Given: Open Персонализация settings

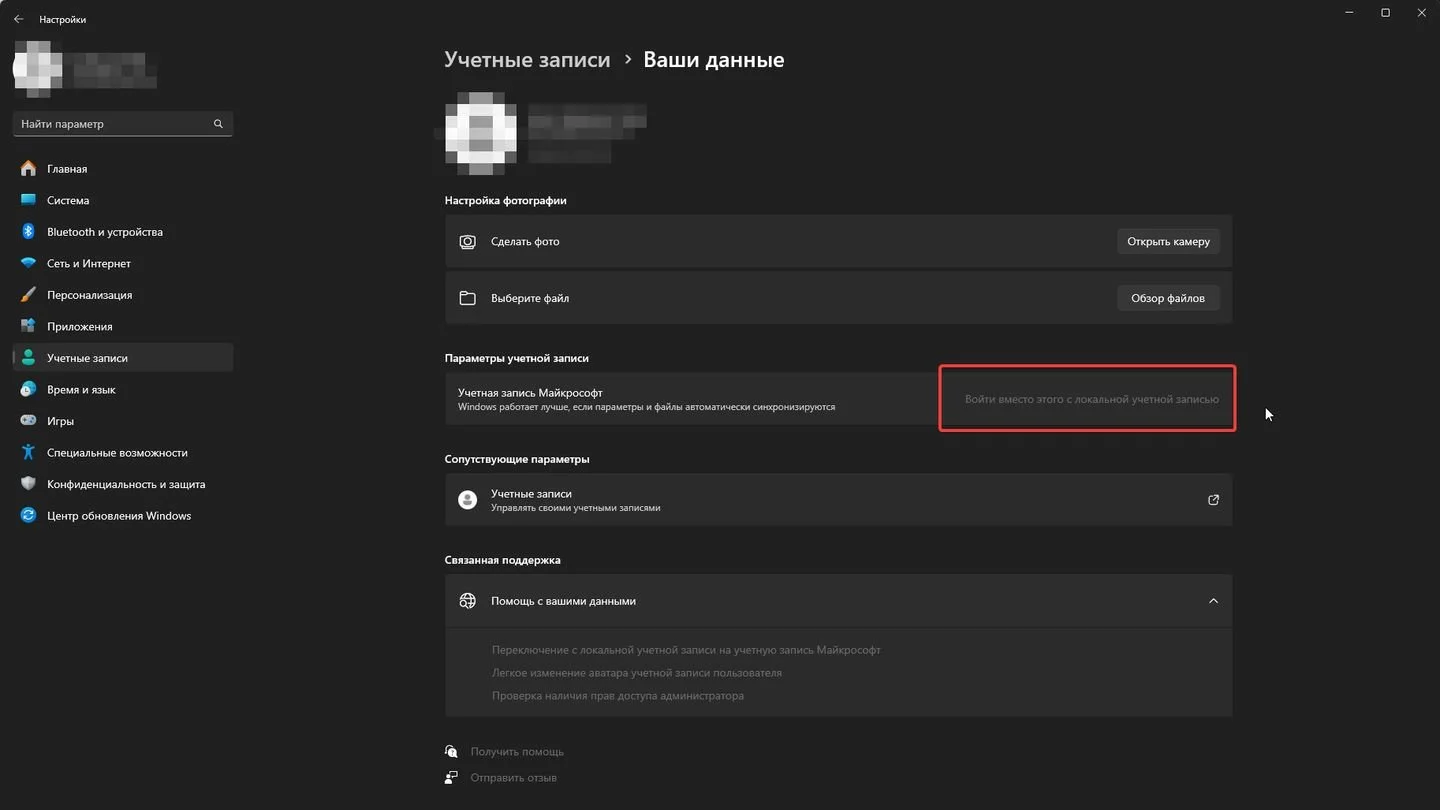Looking at the screenshot, I should point(122,295).
